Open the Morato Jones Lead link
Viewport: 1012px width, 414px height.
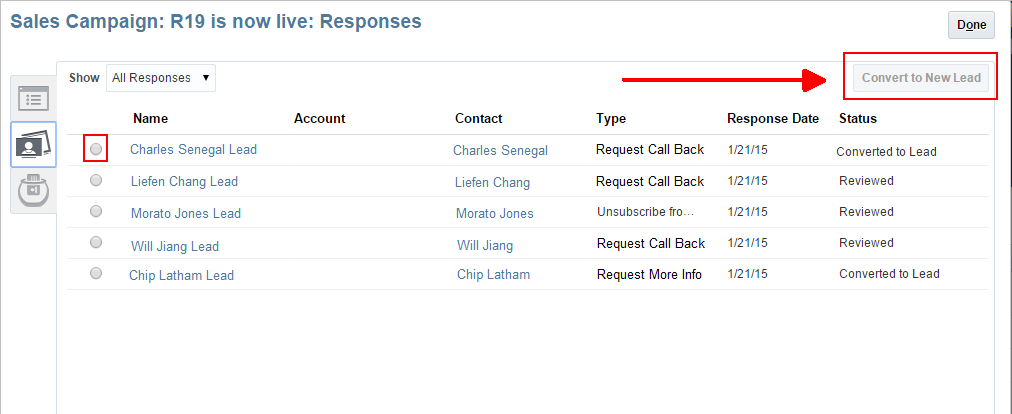tap(185, 214)
